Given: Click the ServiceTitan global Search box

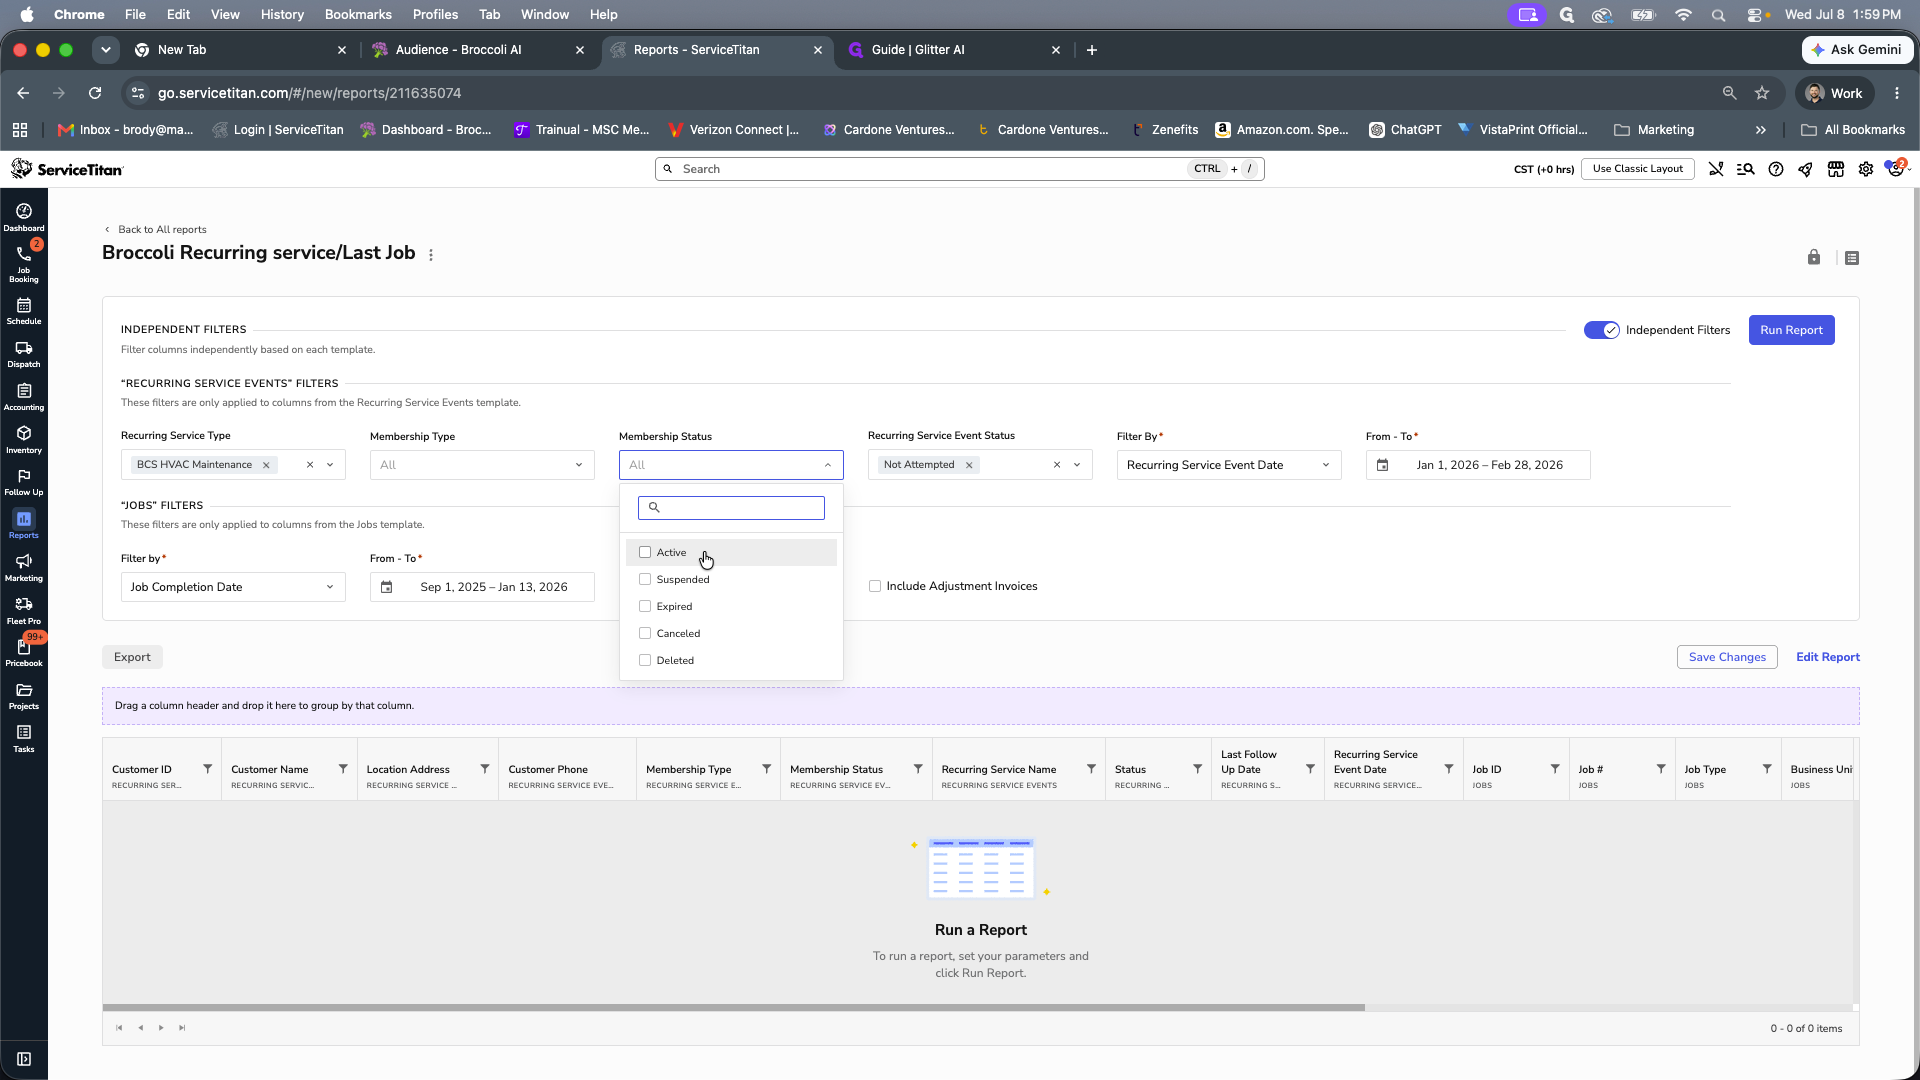Looking at the screenshot, I should pos(960,169).
